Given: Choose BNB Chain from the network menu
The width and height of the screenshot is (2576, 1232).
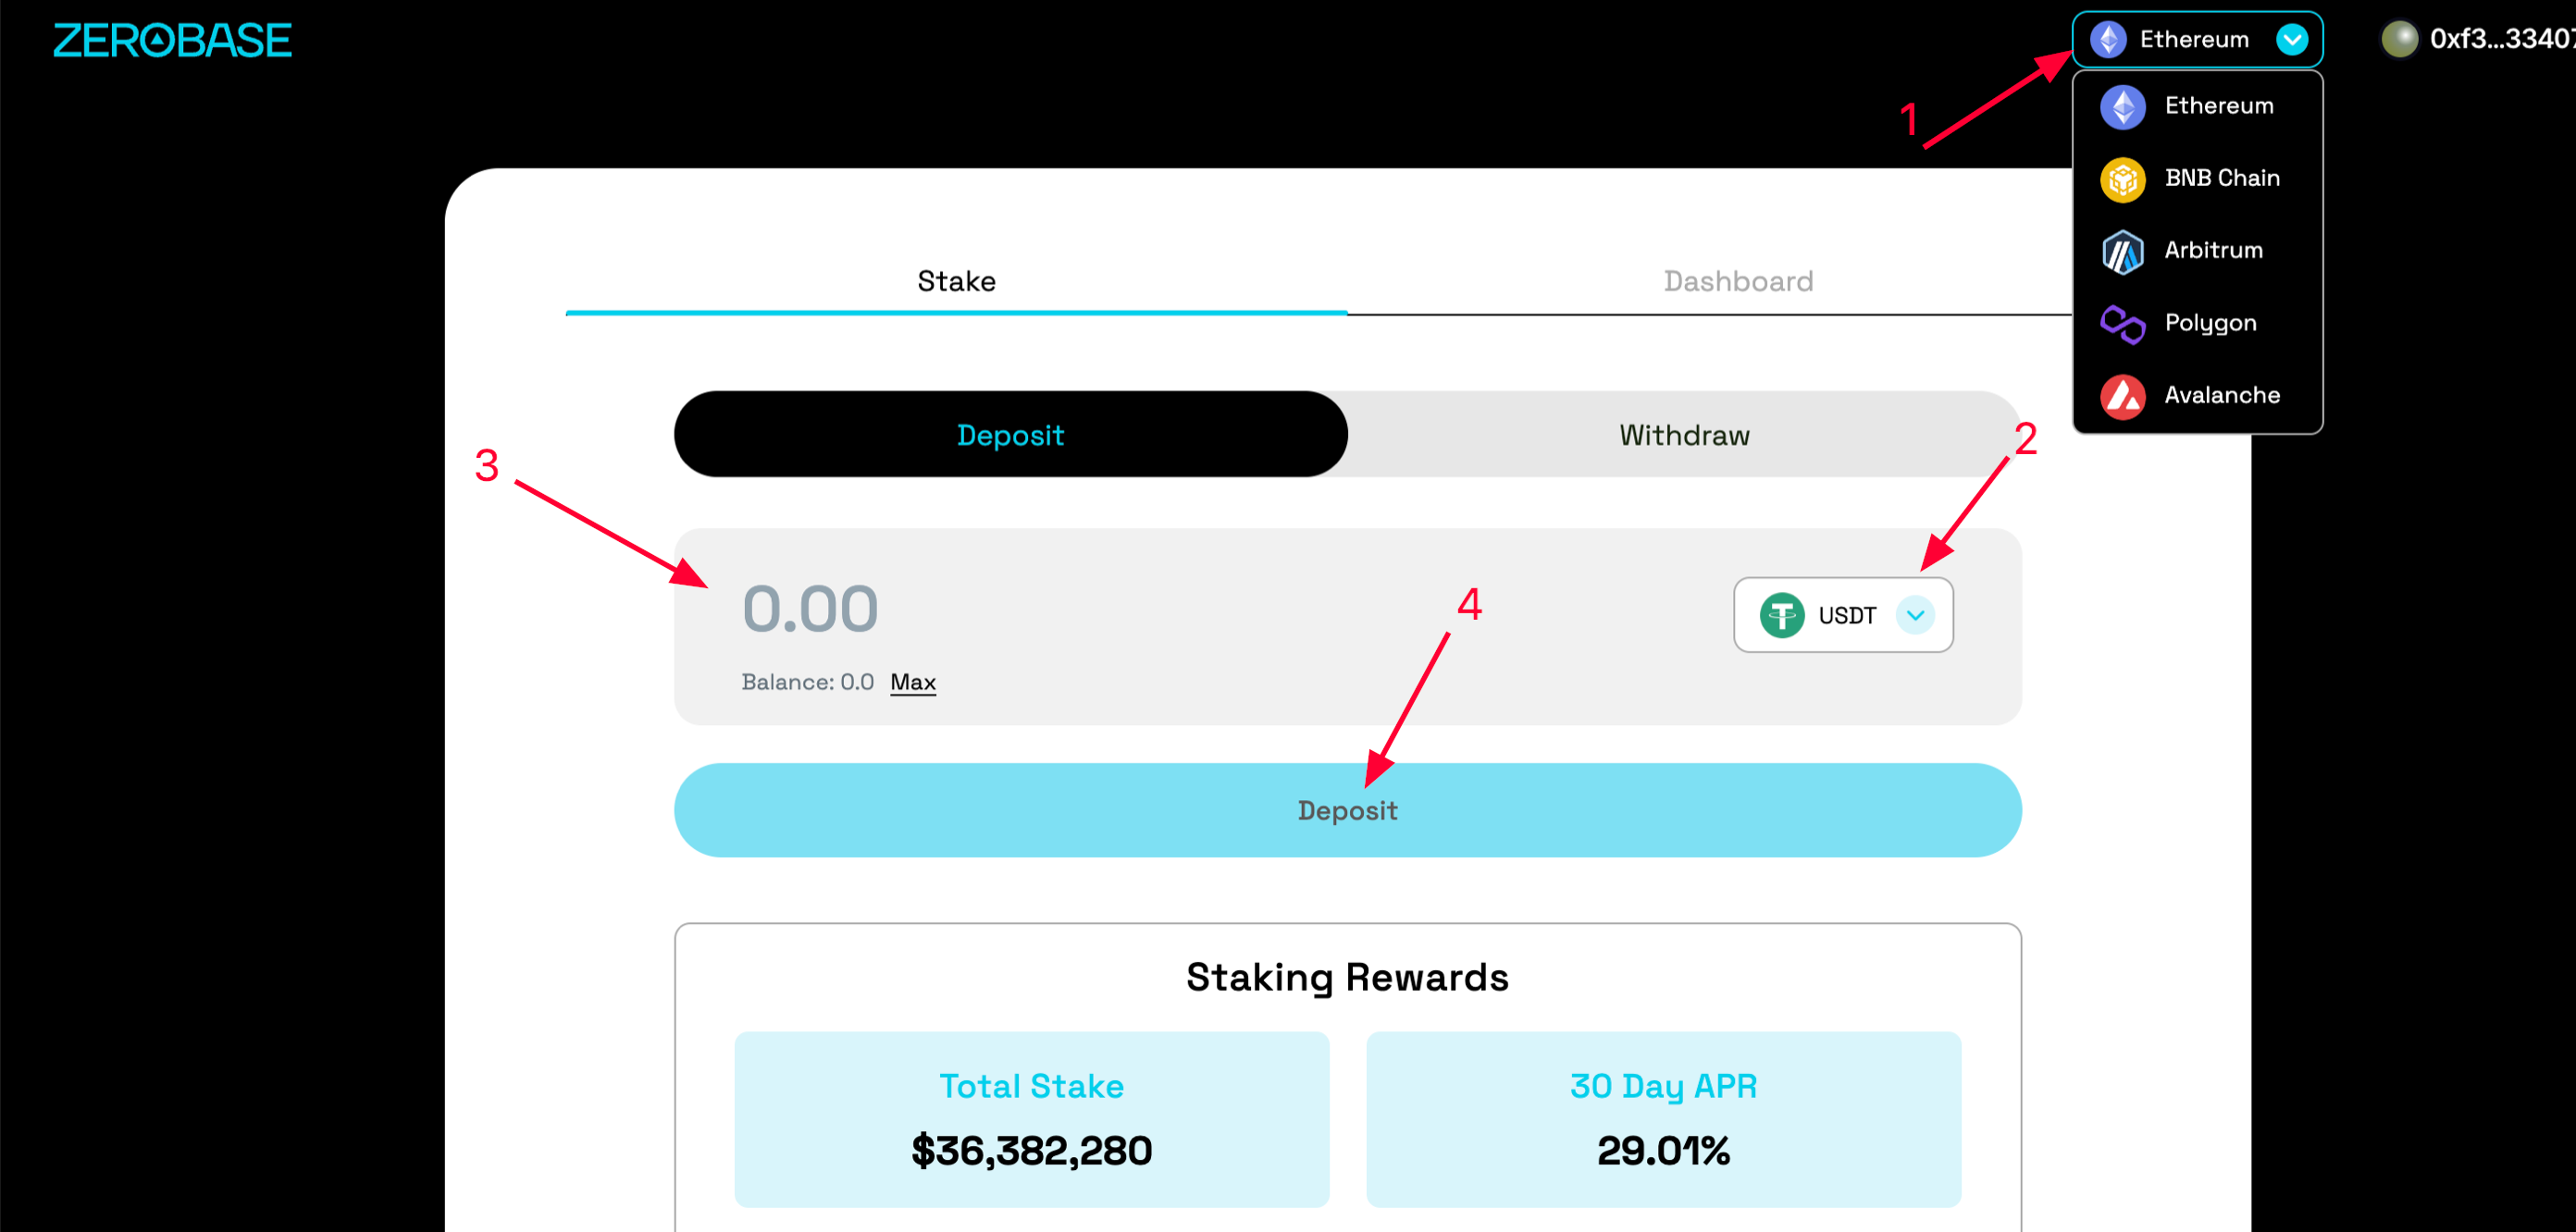Looking at the screenshot, I should click(x=2222, y=179).
